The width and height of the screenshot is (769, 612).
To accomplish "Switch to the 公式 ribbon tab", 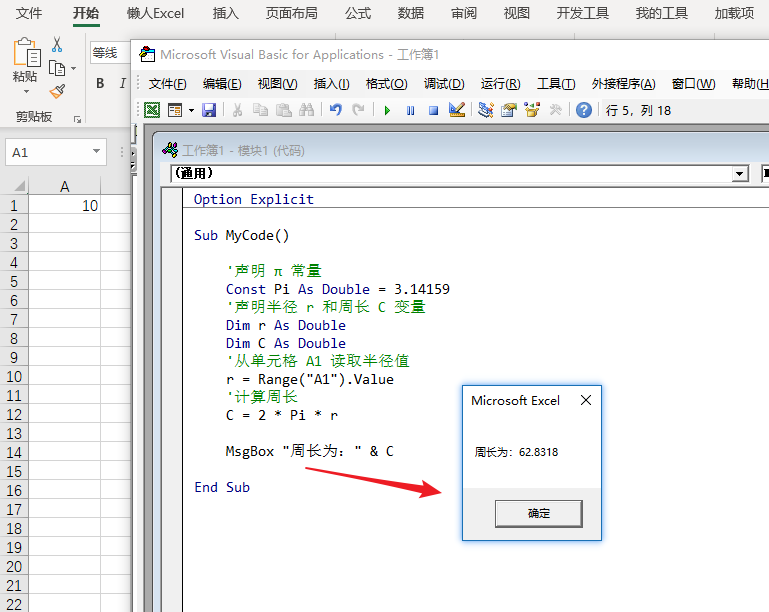I will click(x=358, y=13).
